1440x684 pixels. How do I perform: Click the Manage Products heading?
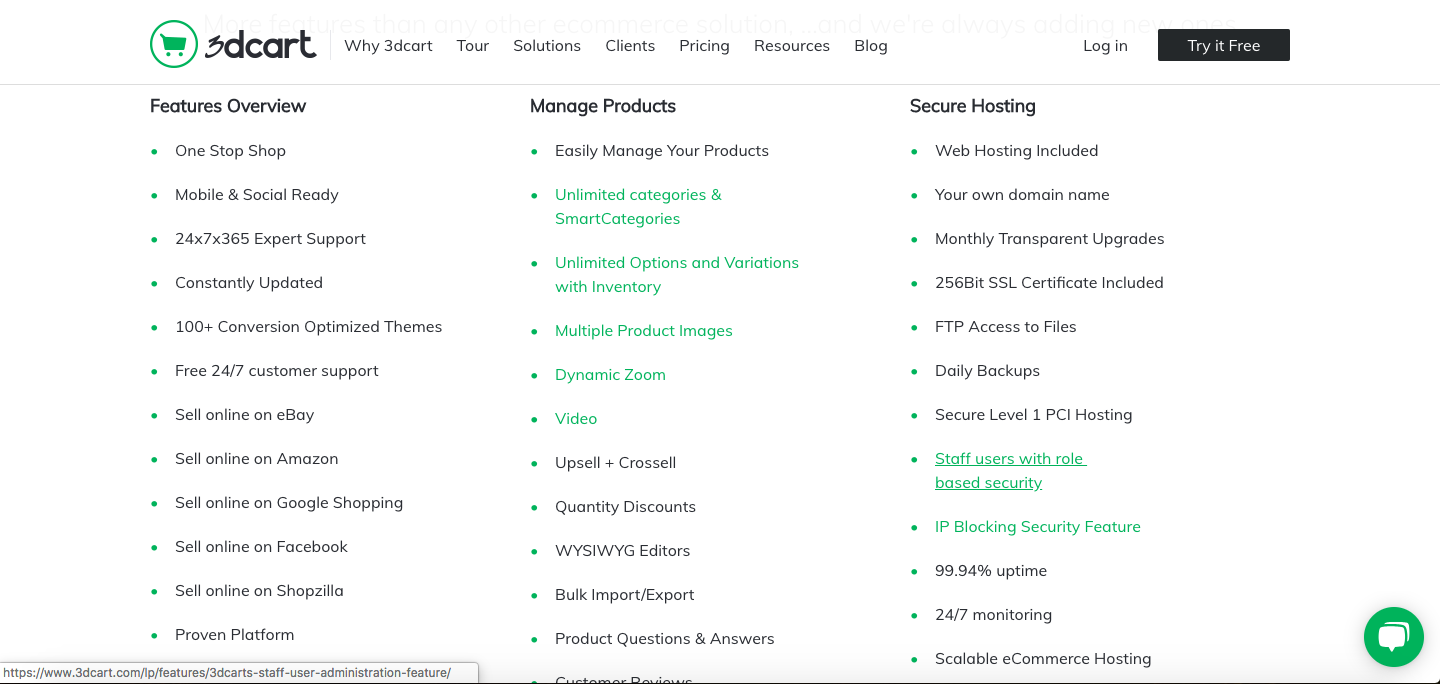pos(603,106)
